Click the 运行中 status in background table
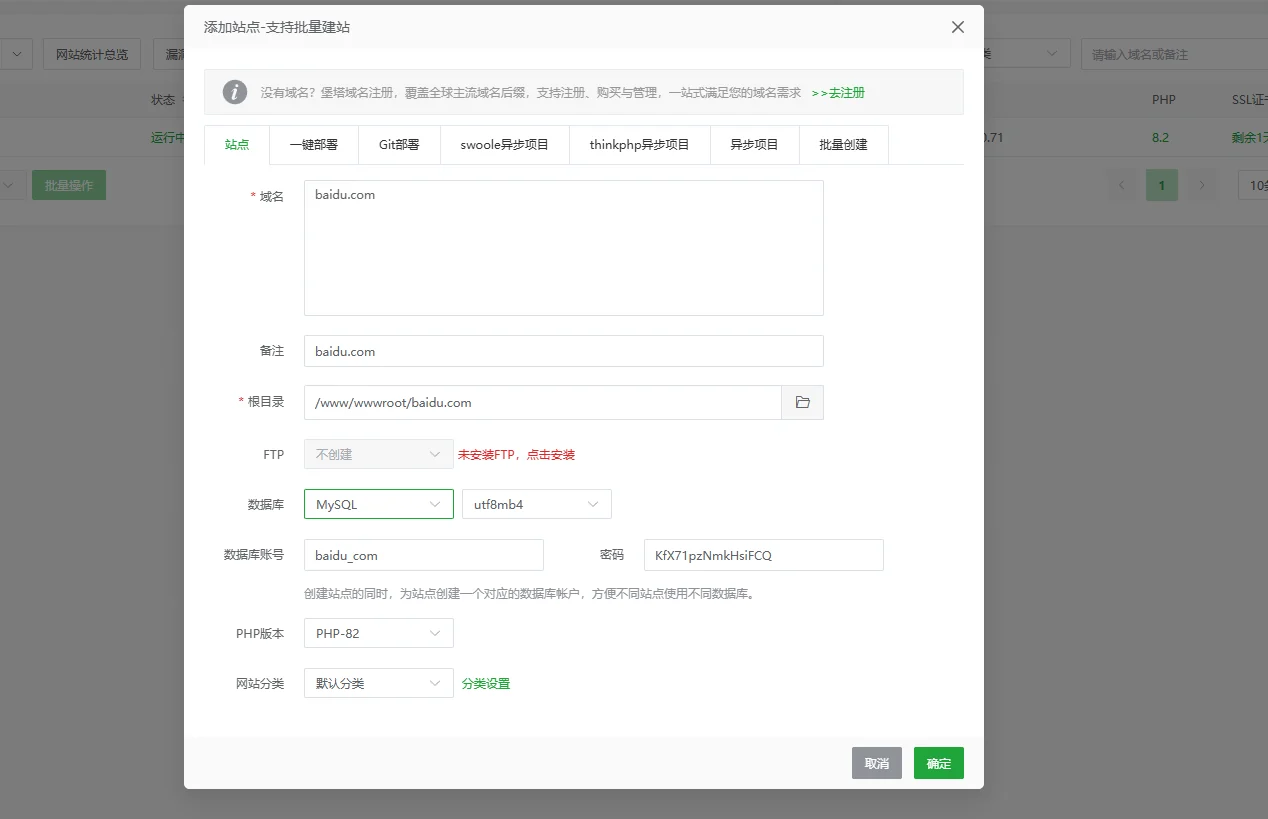 tap(168, 138)
